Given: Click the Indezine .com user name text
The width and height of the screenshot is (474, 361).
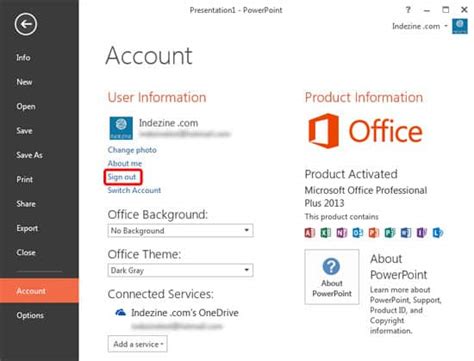Looking at the screenshot, I should [169, 123].
